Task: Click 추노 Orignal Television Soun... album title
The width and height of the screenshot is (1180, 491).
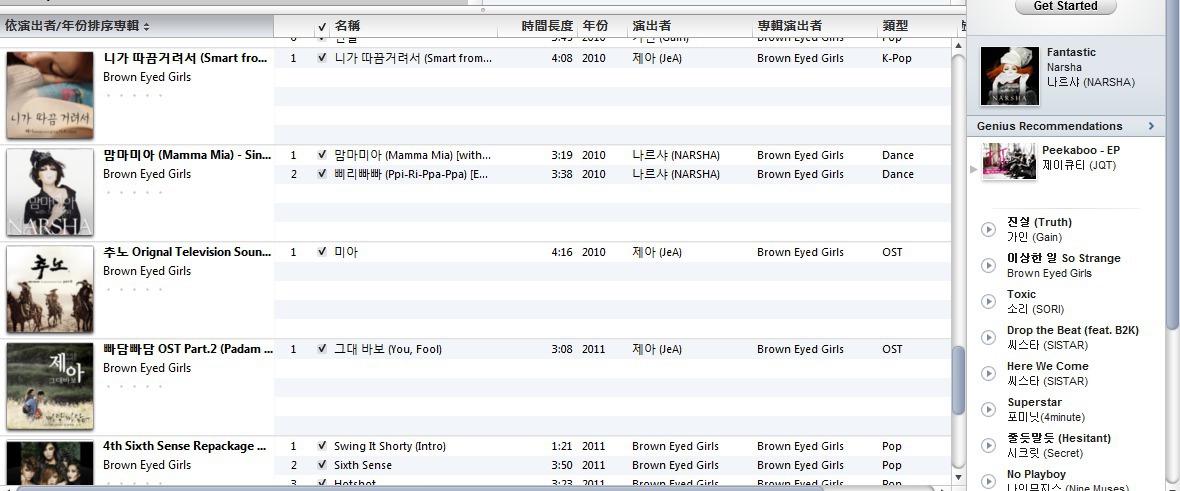Action: coord(187,252)
